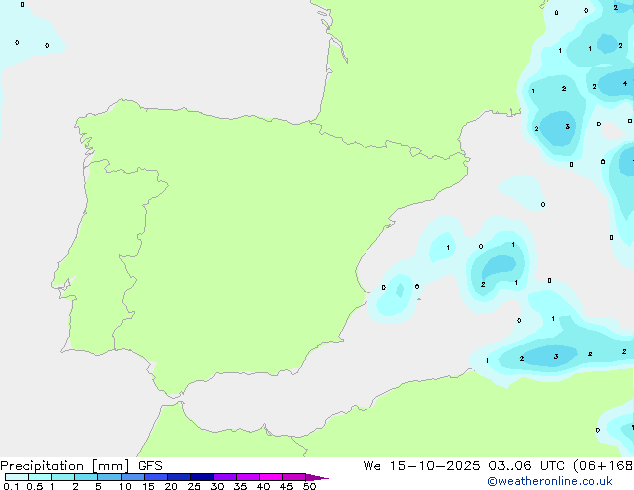
Task: Pick the 10–15 mm legend swatch
Action: [132, 477]
